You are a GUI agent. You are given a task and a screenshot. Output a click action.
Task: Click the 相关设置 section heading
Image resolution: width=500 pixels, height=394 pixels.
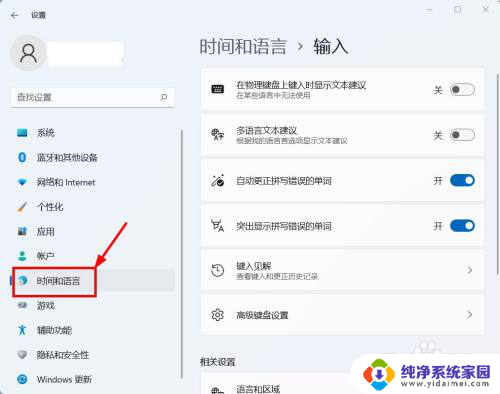218,362
